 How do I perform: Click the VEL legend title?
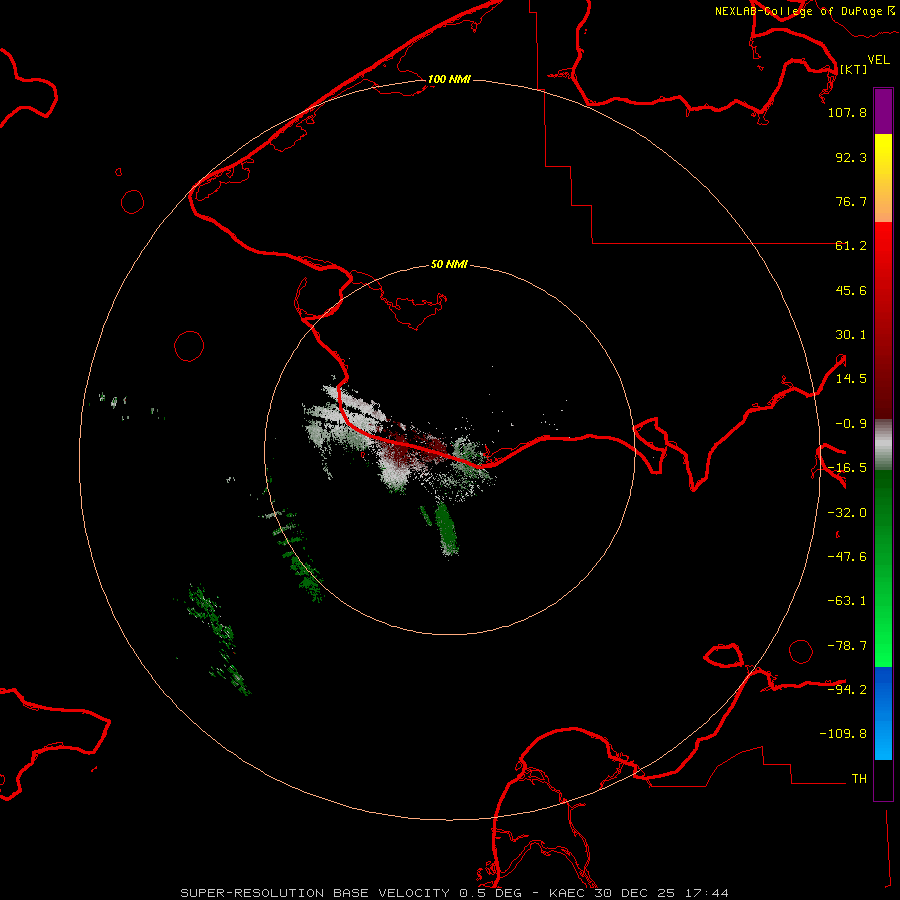pos(879,60)
